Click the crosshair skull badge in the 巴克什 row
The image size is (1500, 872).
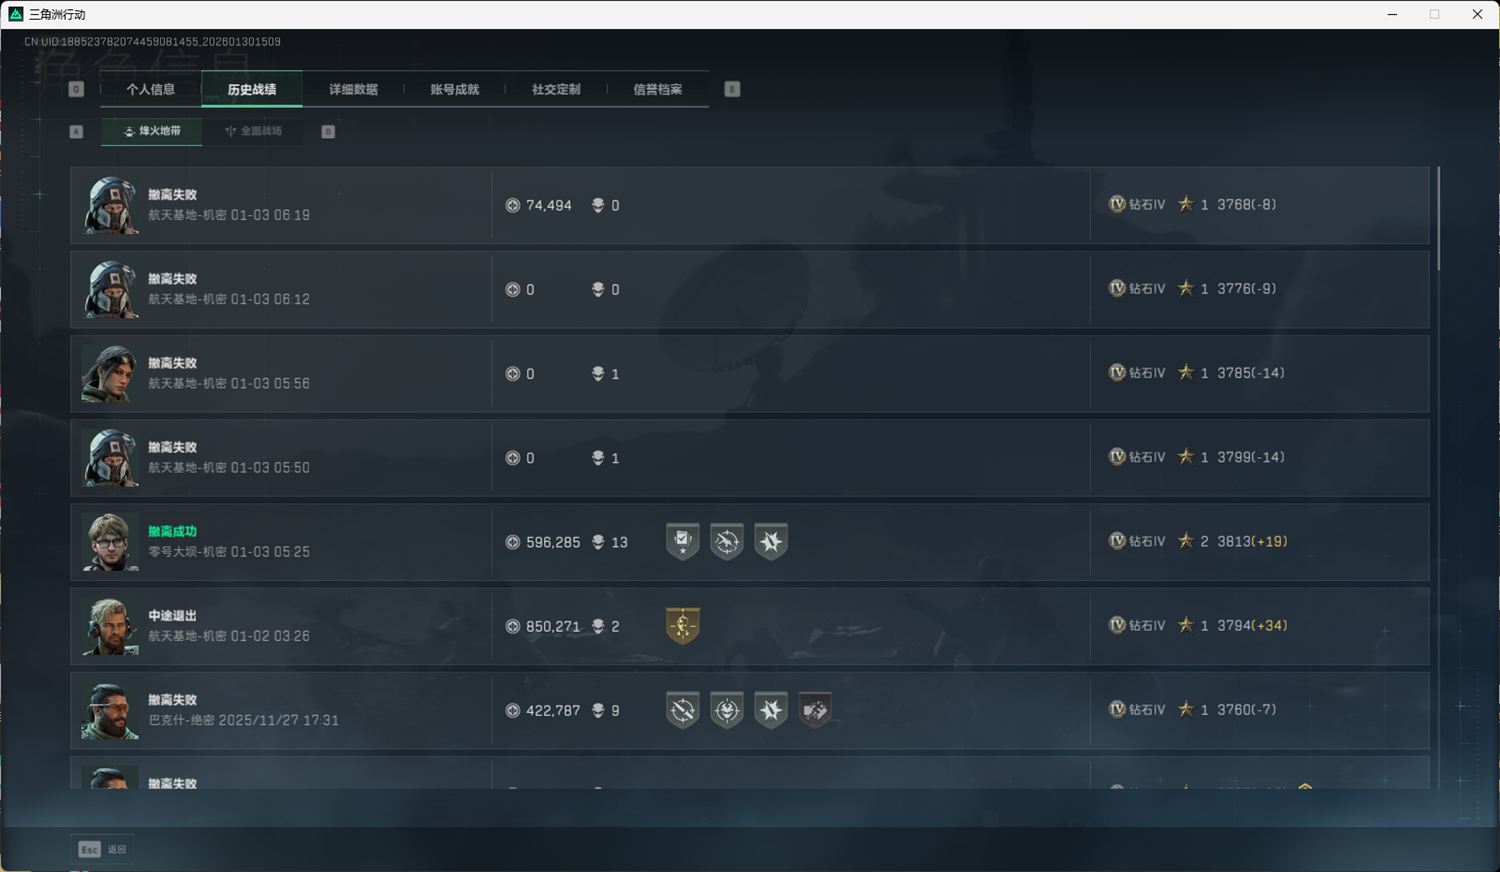(683, 710)
